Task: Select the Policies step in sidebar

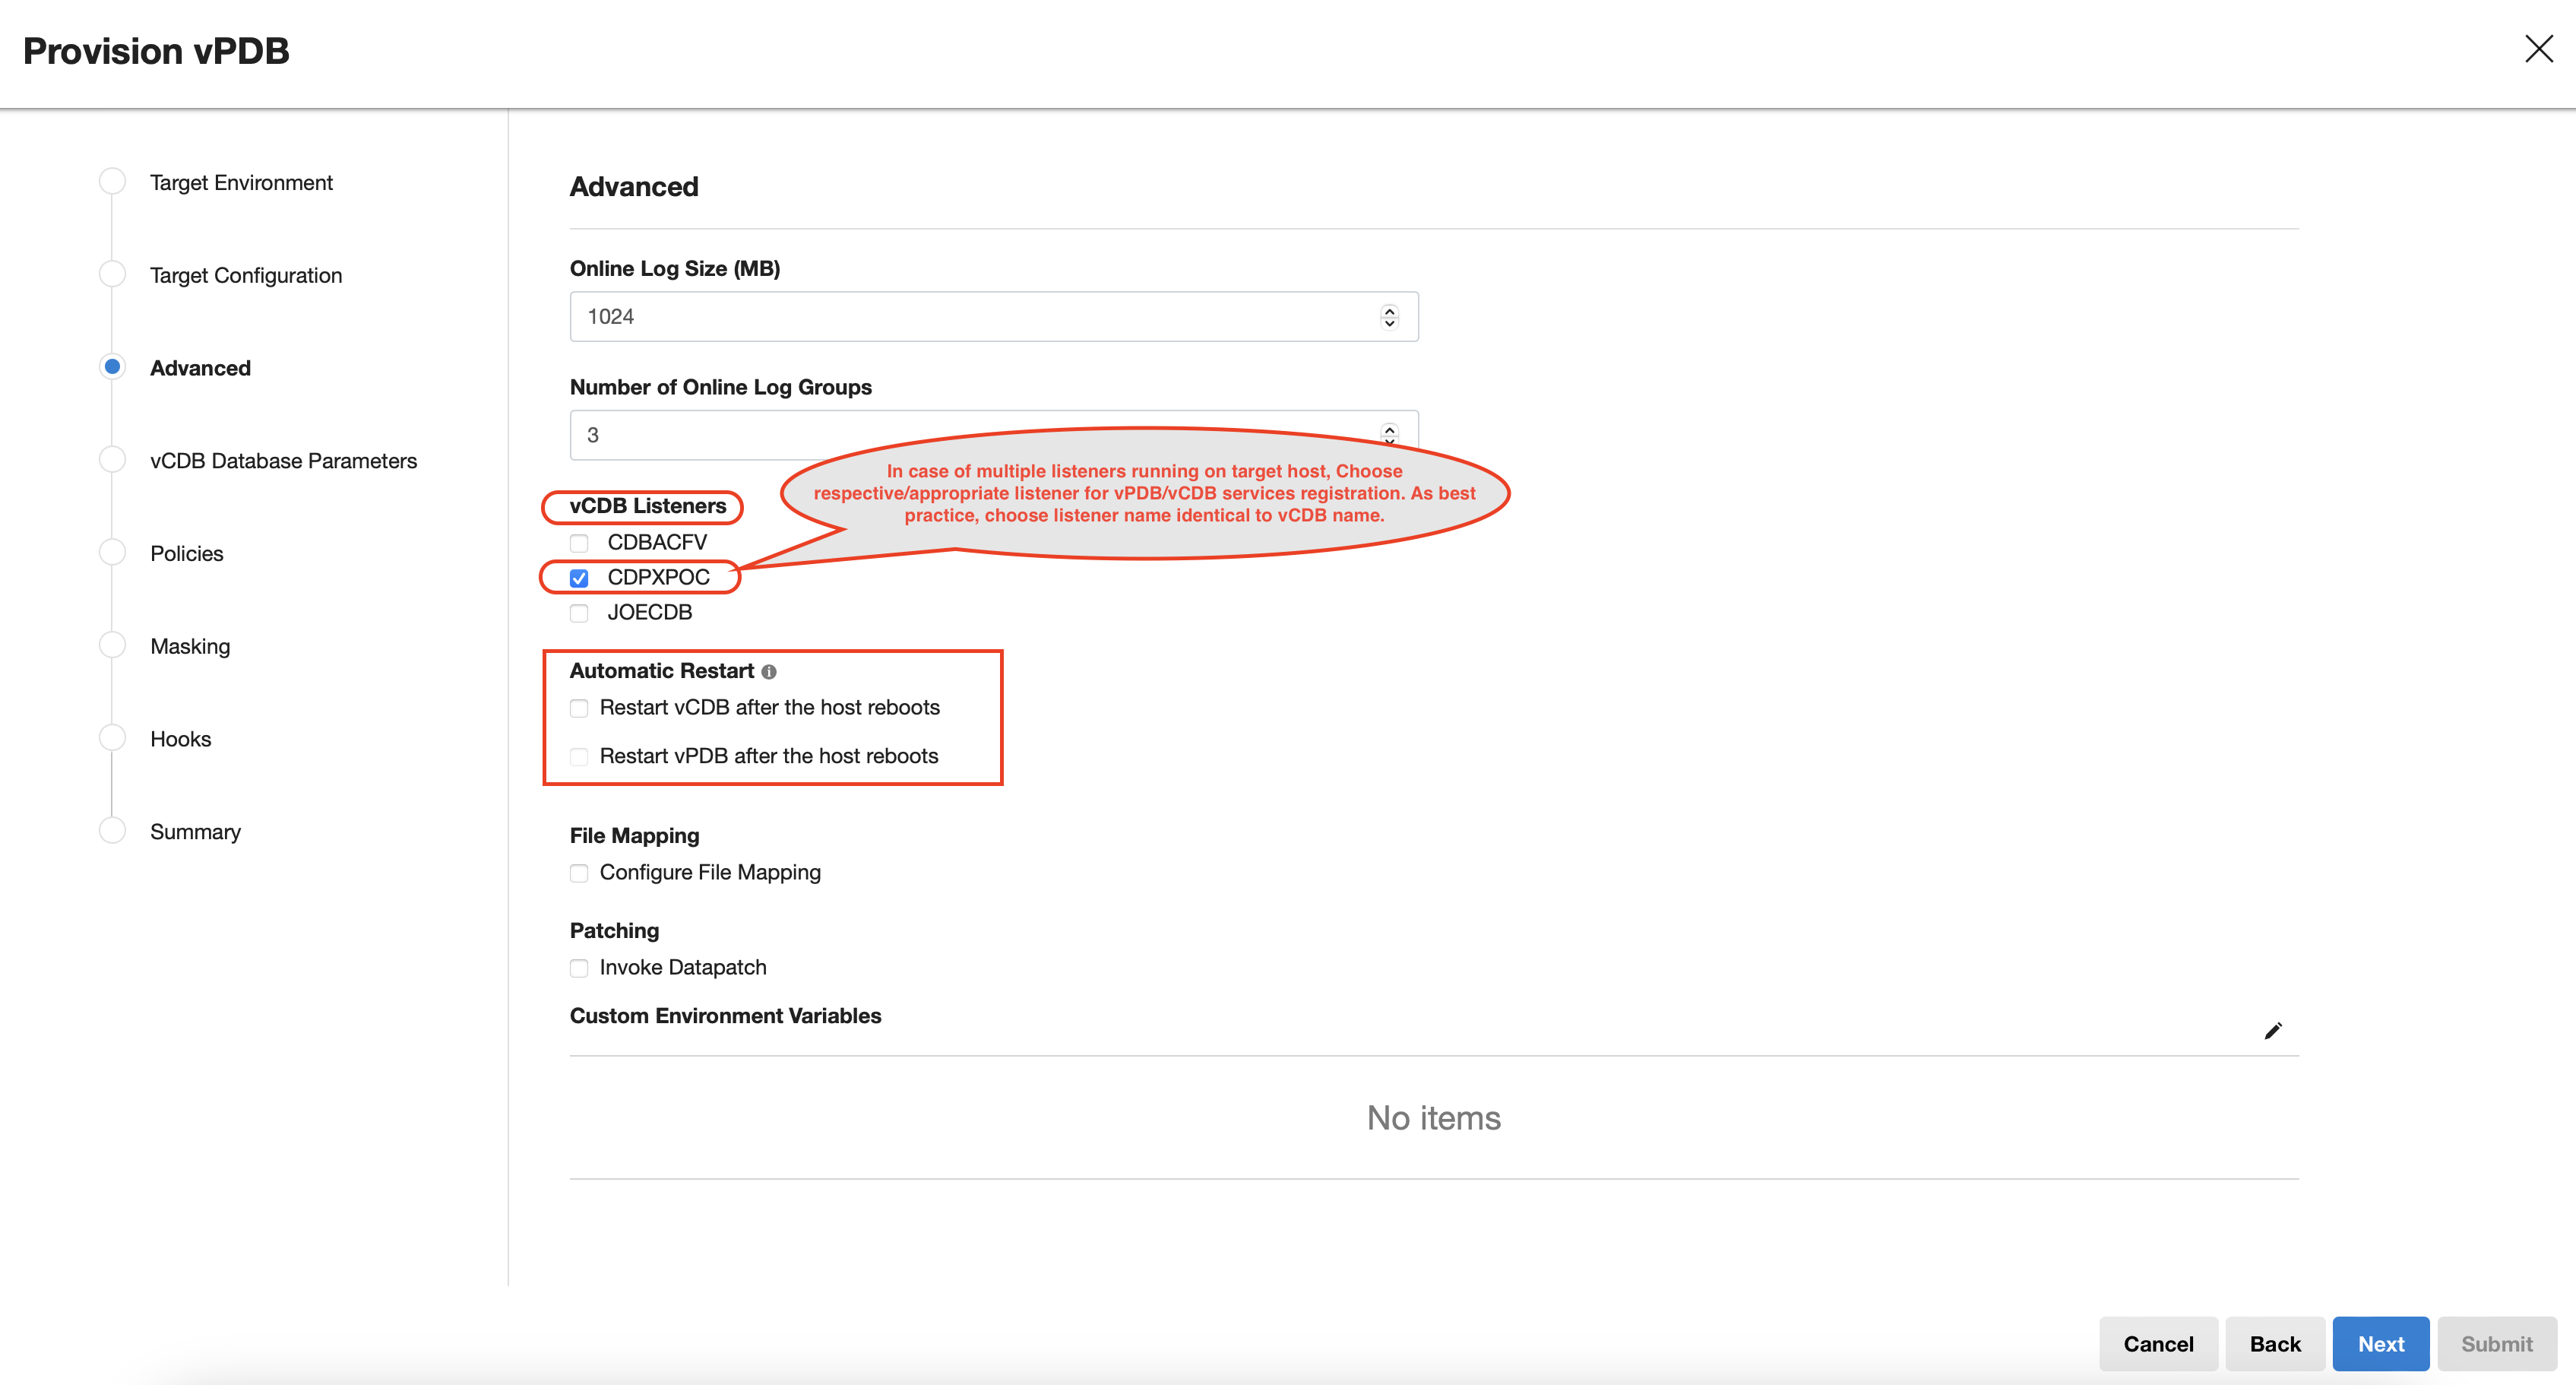Action: [186, 554]
